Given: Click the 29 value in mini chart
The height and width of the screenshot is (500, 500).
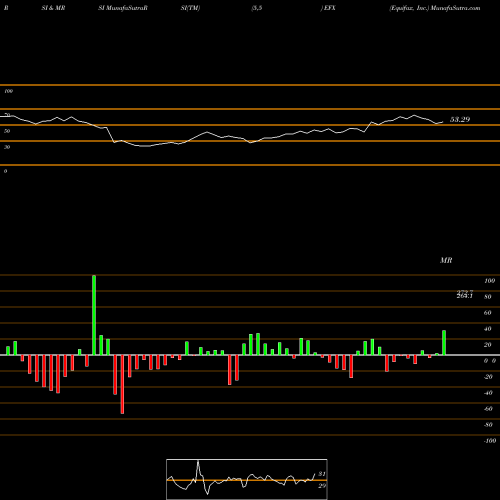Looking at the screenshot, I should (x=322, y=486).
